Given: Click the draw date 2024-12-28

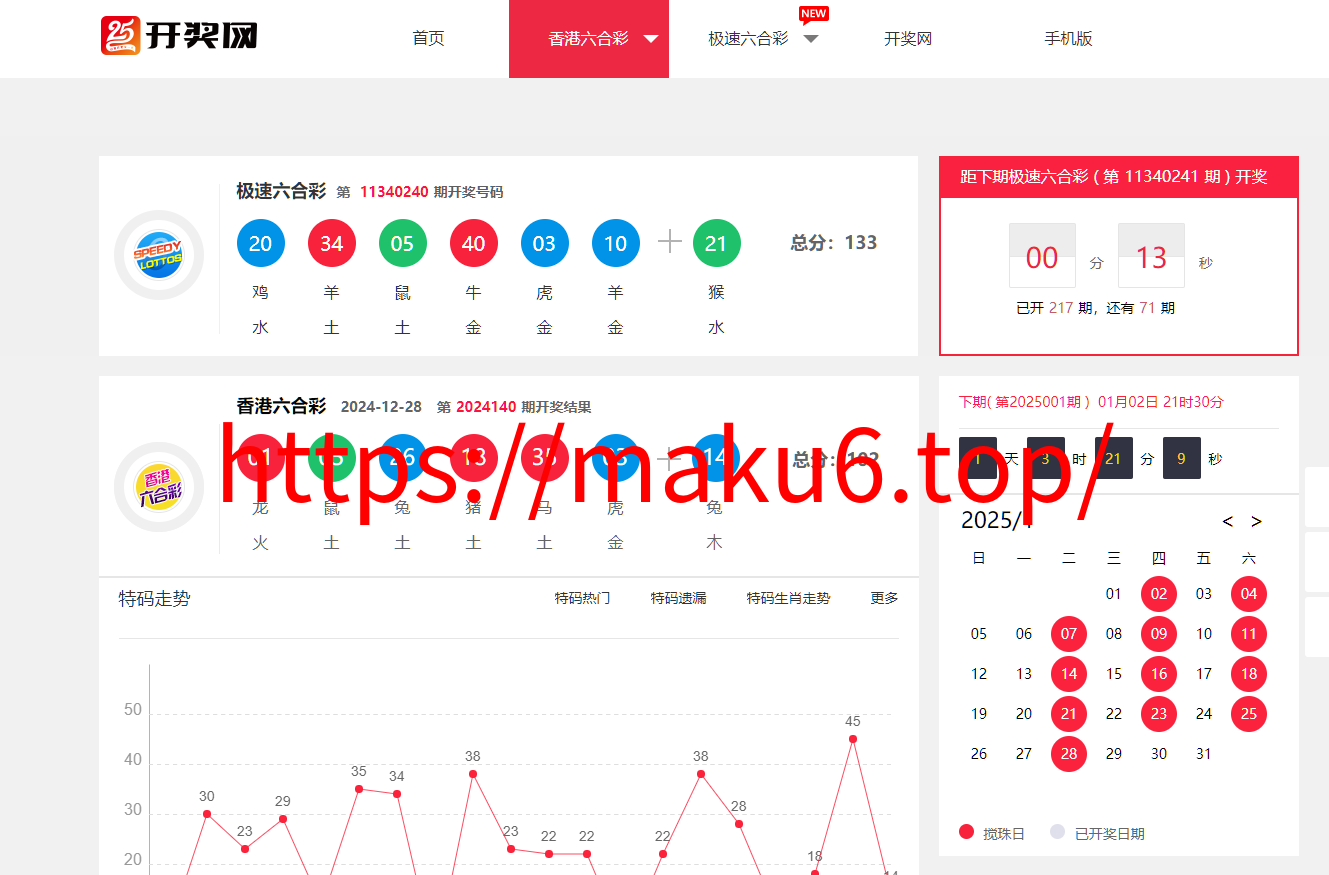Looking at the screenshot, I should [x=381, y=407].
